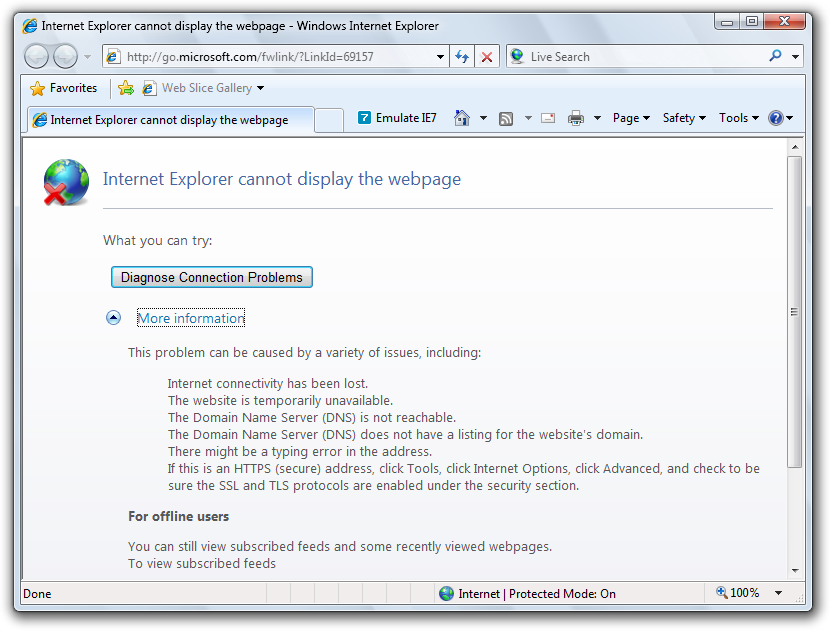Click the RSS Feeds icon
This screenshot has height=632, width=832.
pos(506,118)
